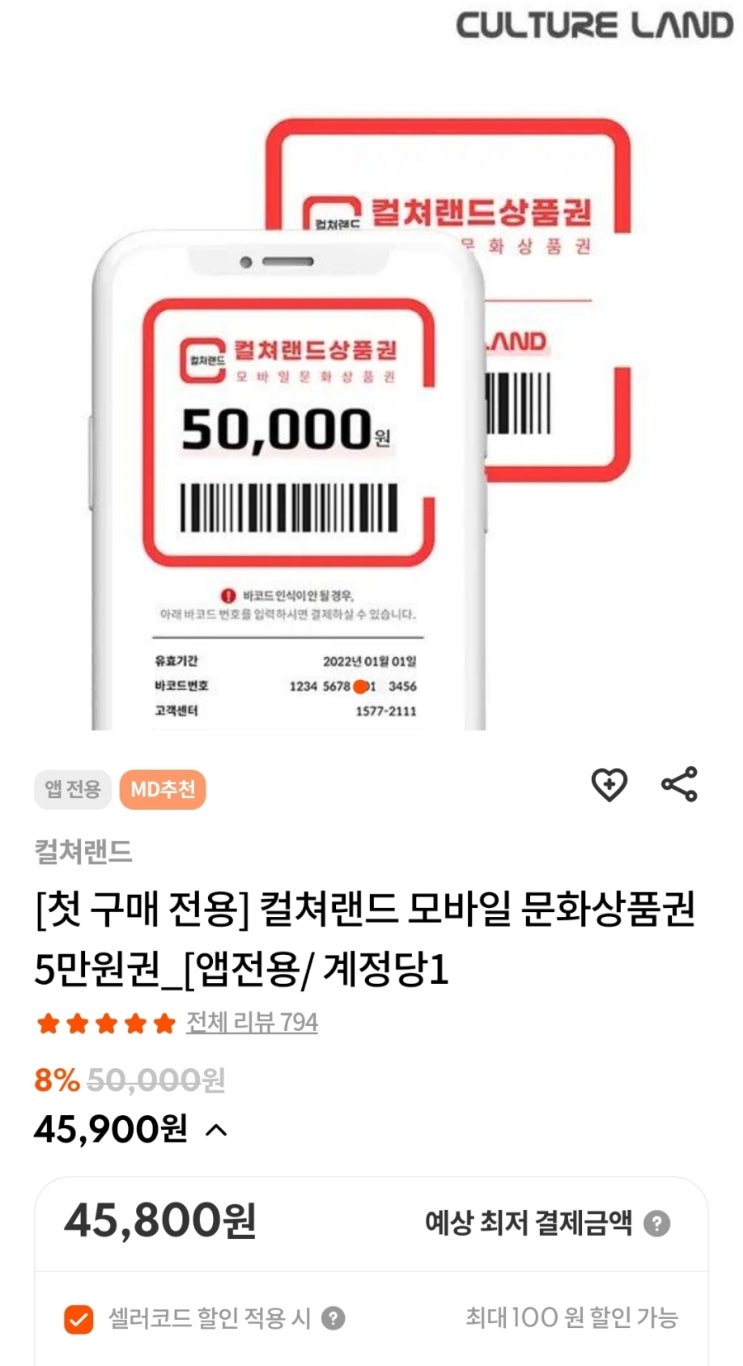Click the 45,800원 estimated lowest price

pos(161,1222)
